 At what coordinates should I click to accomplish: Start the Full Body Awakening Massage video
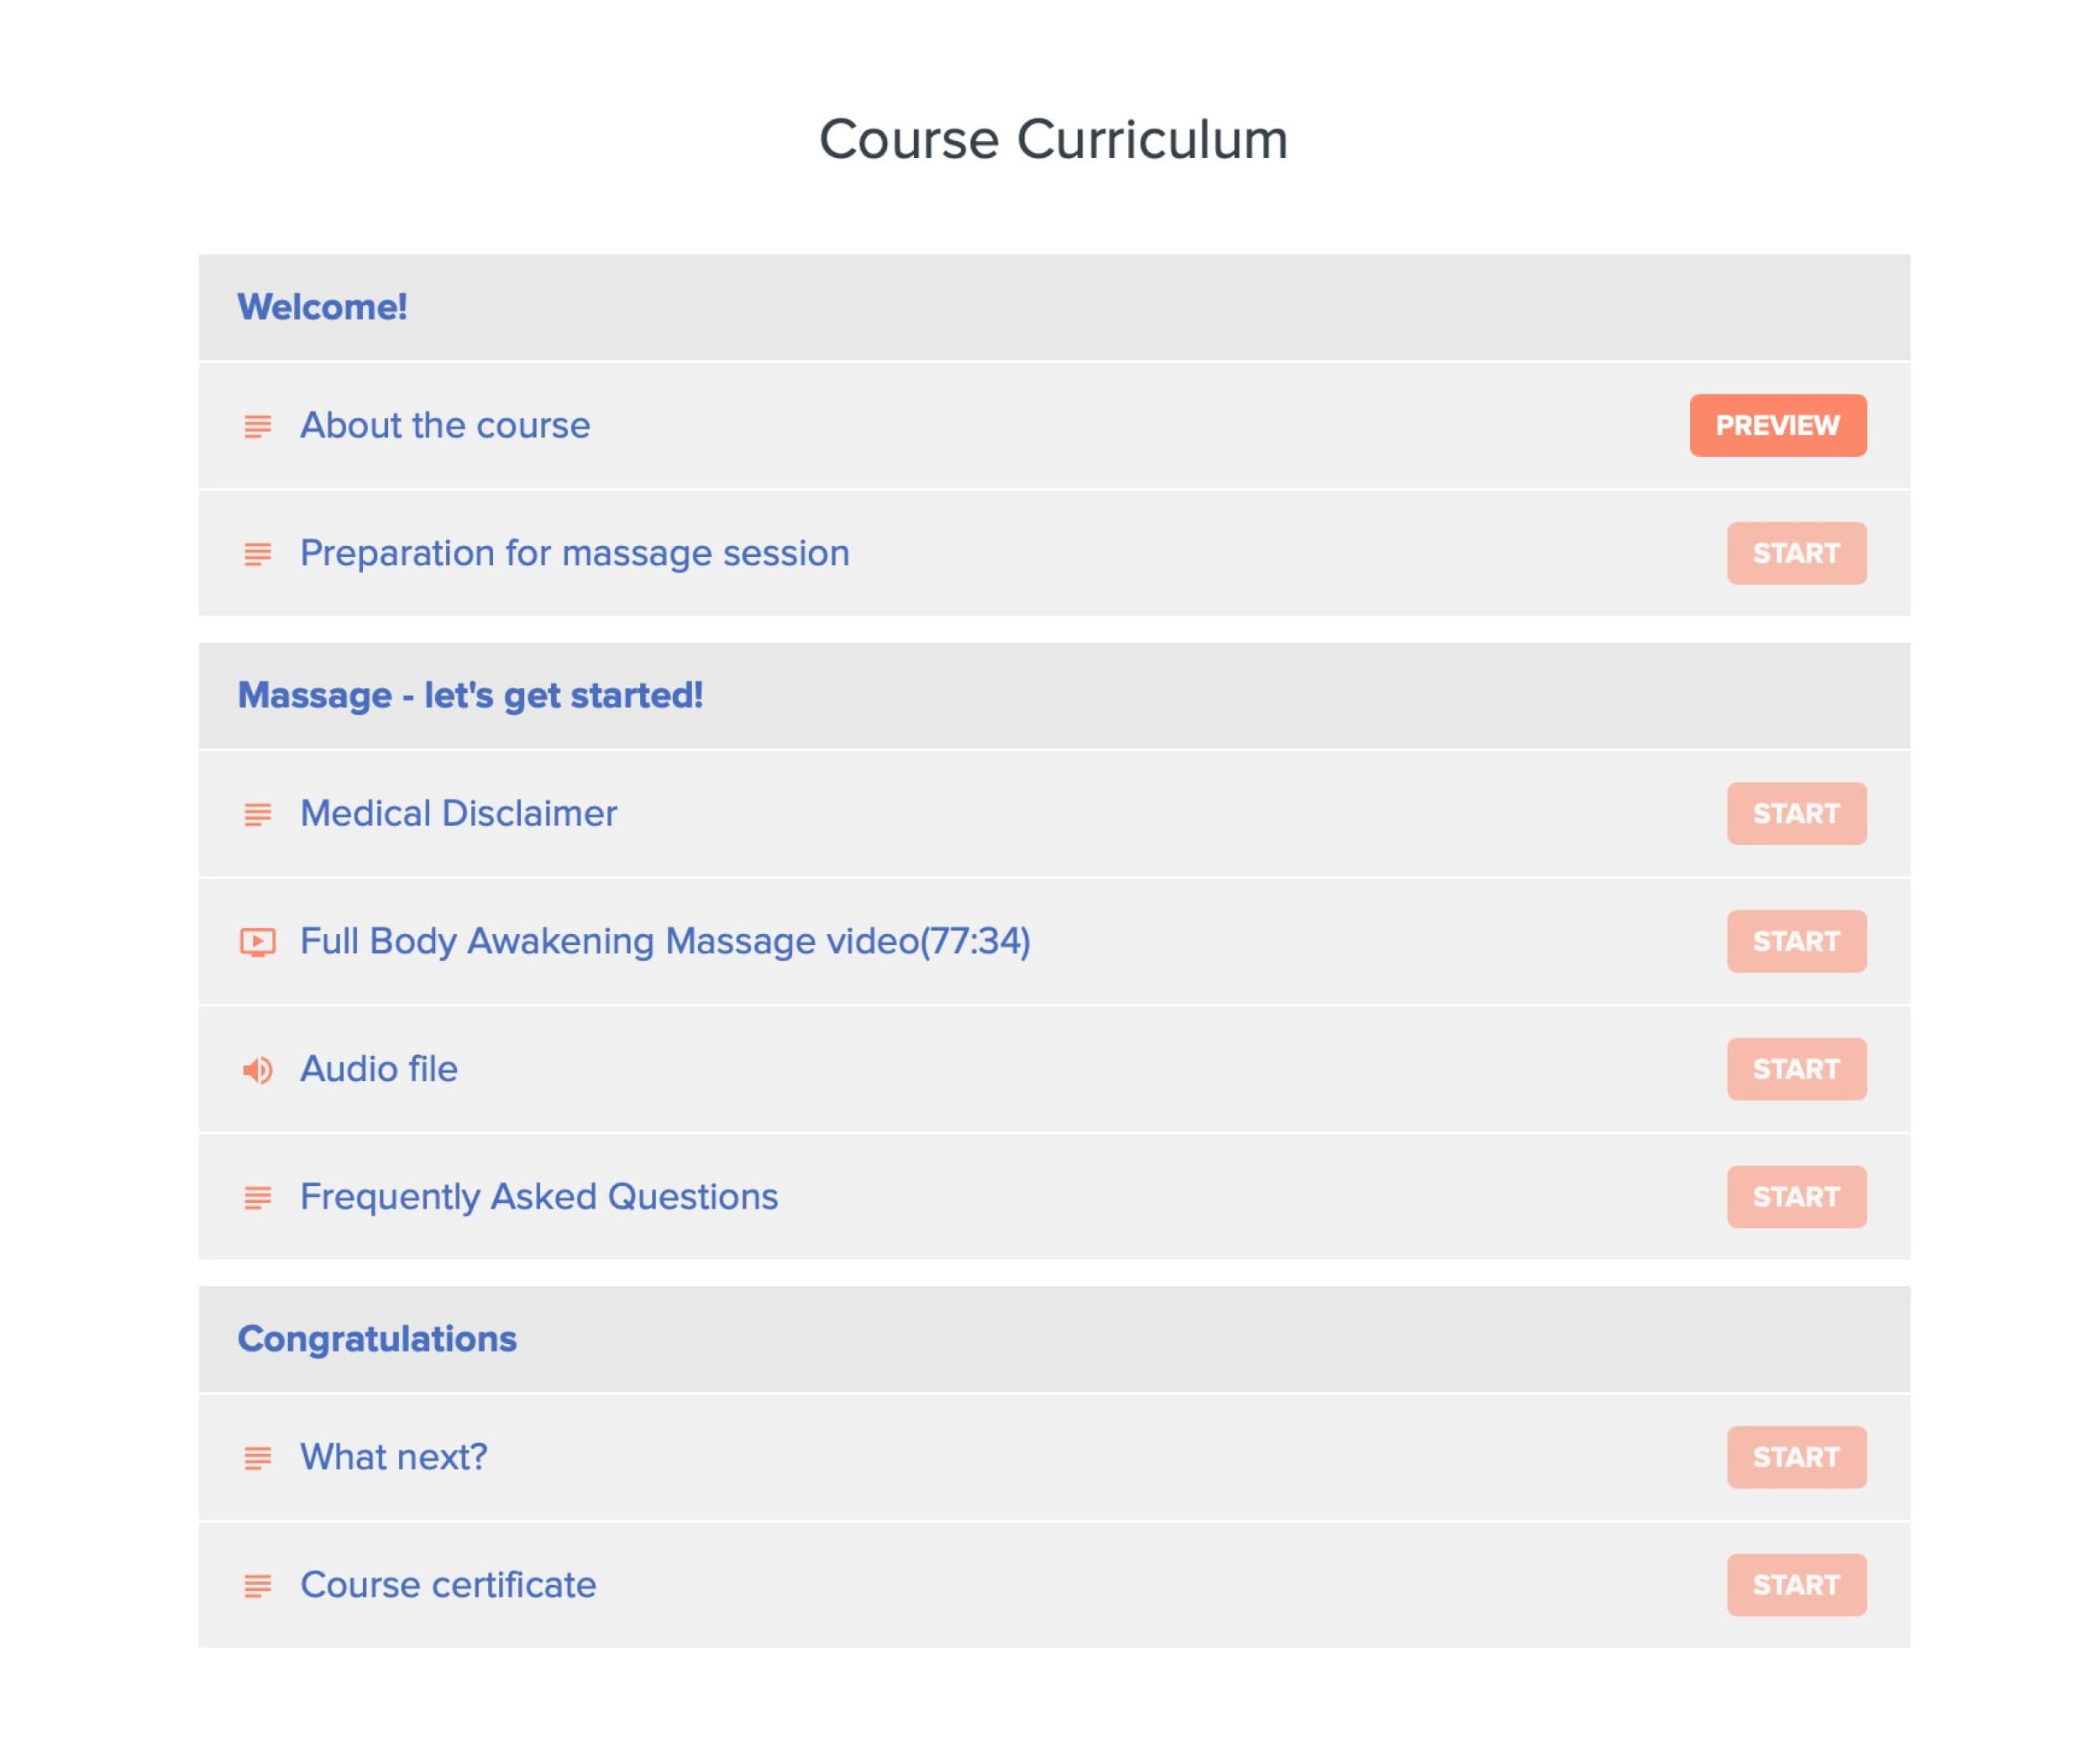coord(1796,941)
